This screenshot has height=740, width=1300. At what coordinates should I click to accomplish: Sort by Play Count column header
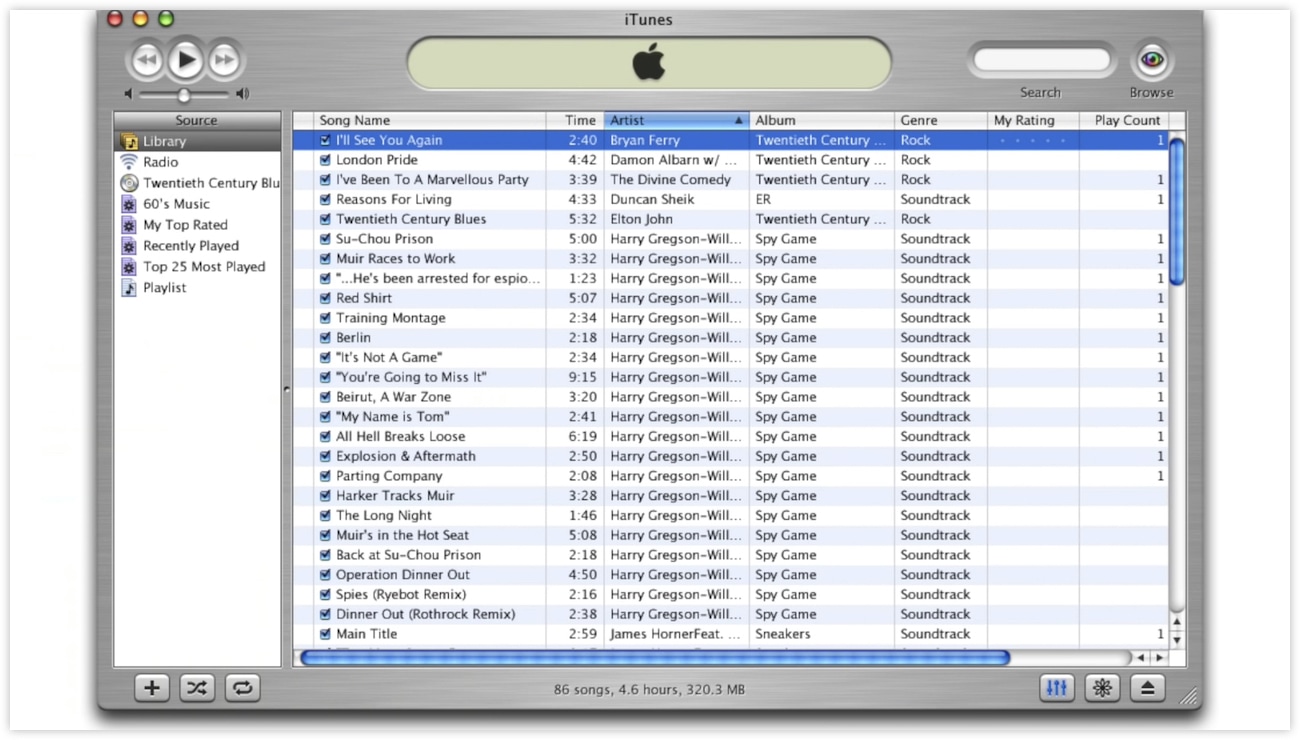tap(1123, 120)
